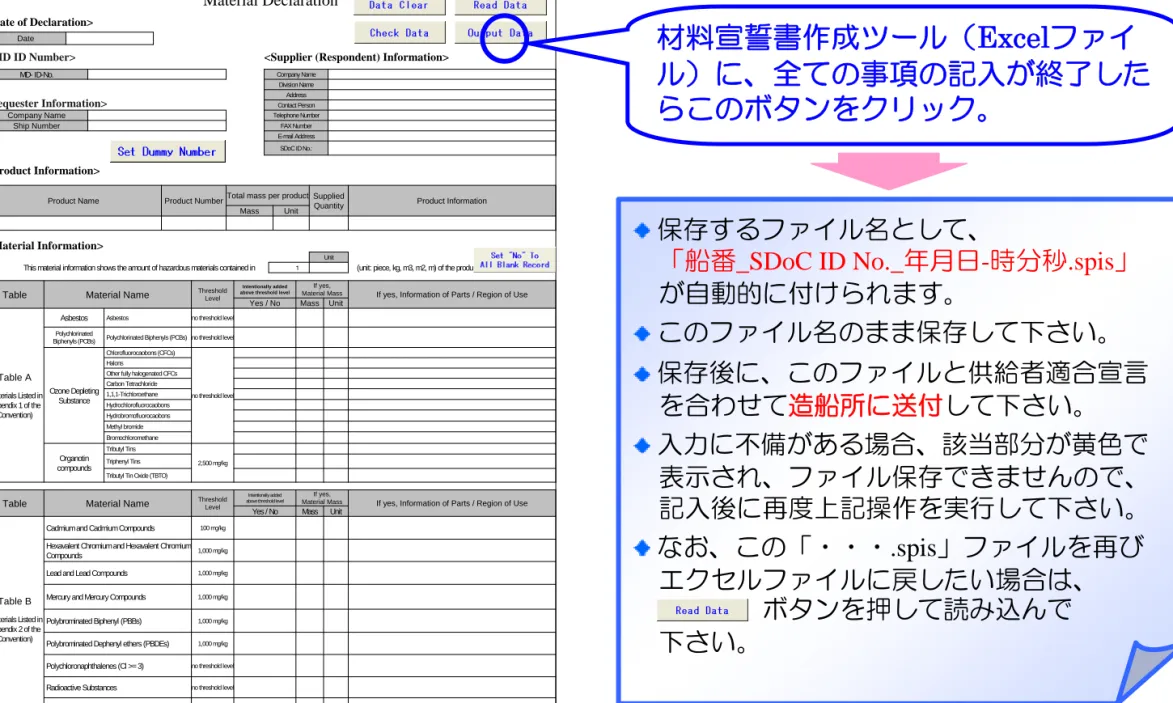Screen dimensions: 1173x703
Task: Click "Chlorofluorocarbons (CFCs)" material cell
Action: coord(147,352)
